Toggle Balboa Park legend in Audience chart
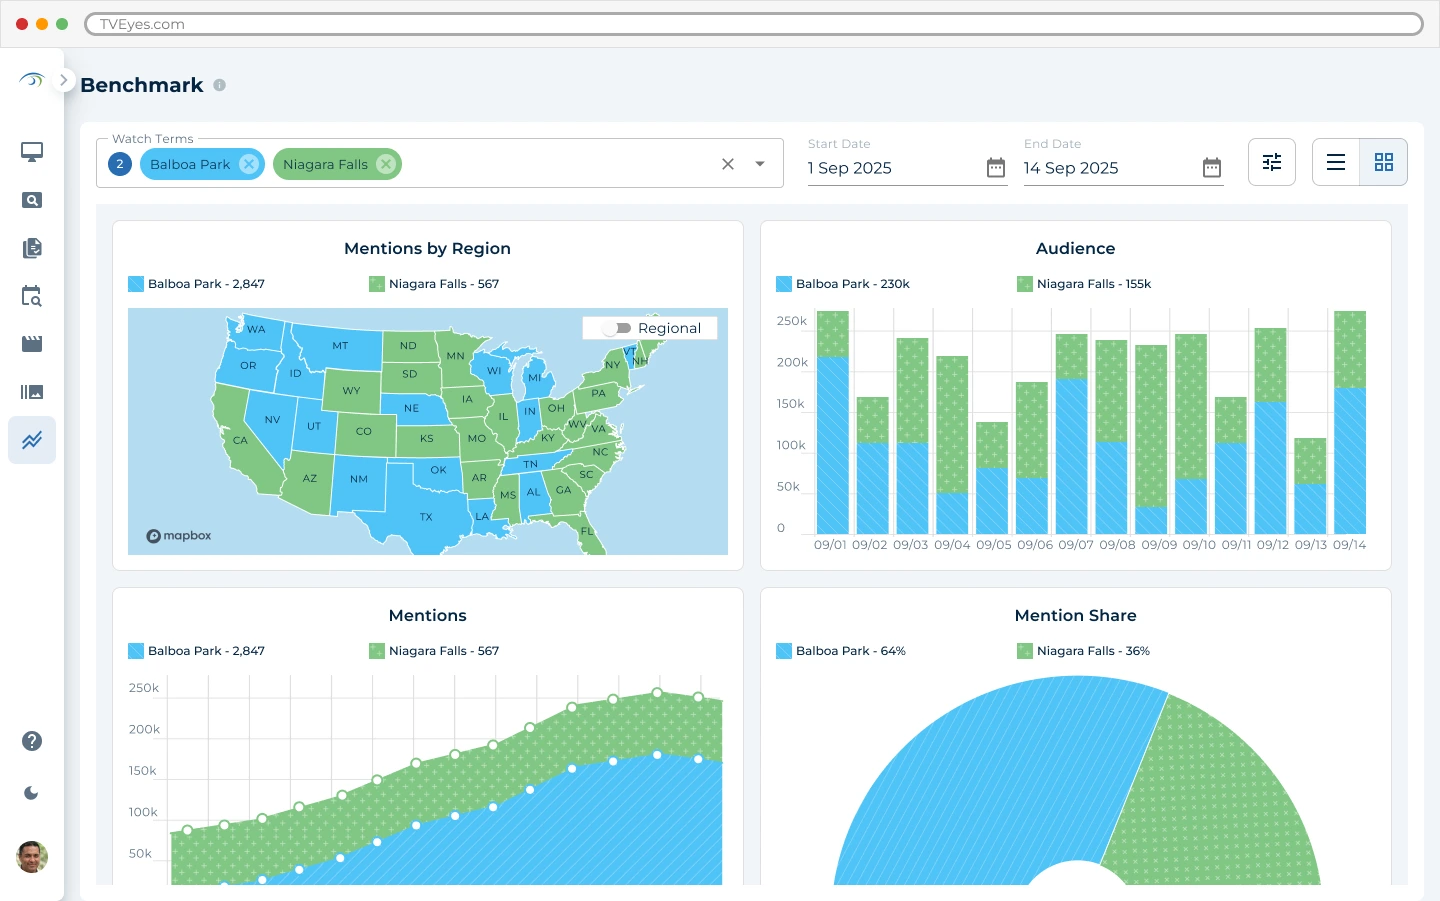The width and height of the screenshot is (1440, 901). 842,284
